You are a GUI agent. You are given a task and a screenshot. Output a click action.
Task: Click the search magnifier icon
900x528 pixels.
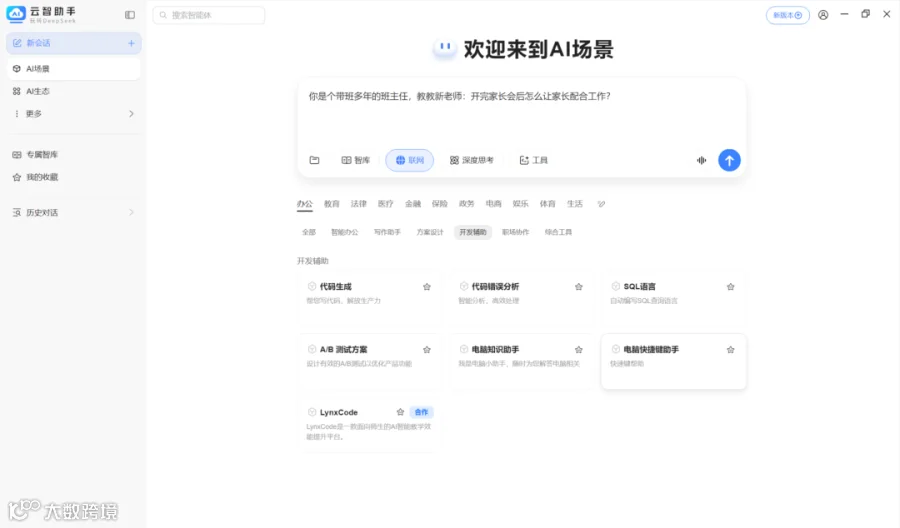(x=163, y=15)
